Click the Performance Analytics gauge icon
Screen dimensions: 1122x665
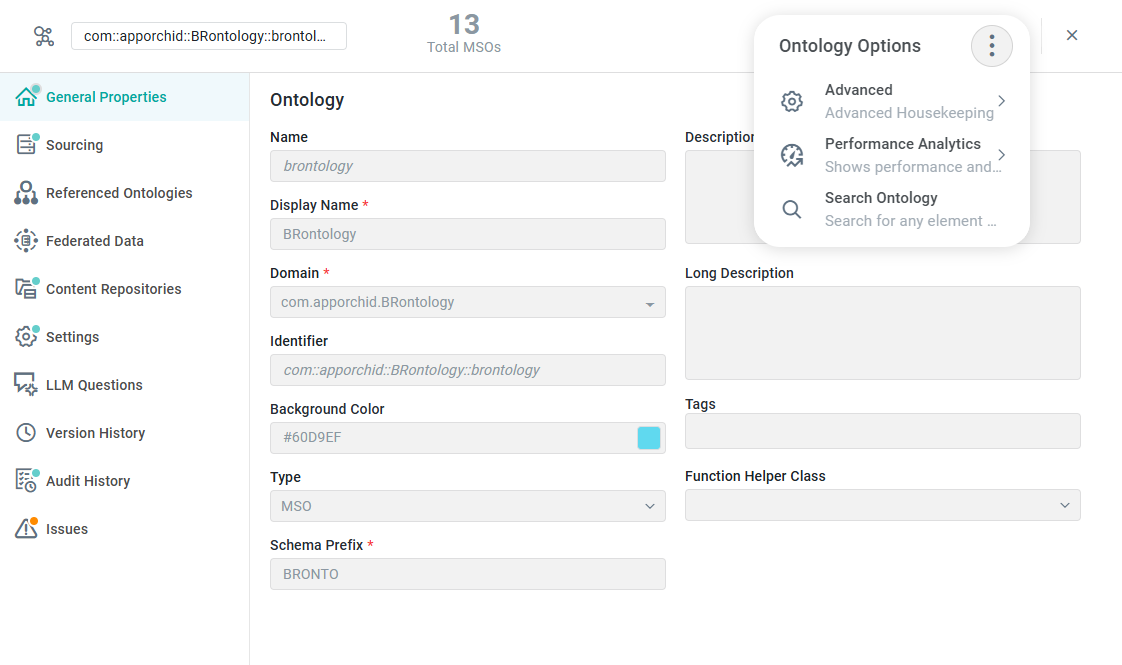(x=792, y=155)
